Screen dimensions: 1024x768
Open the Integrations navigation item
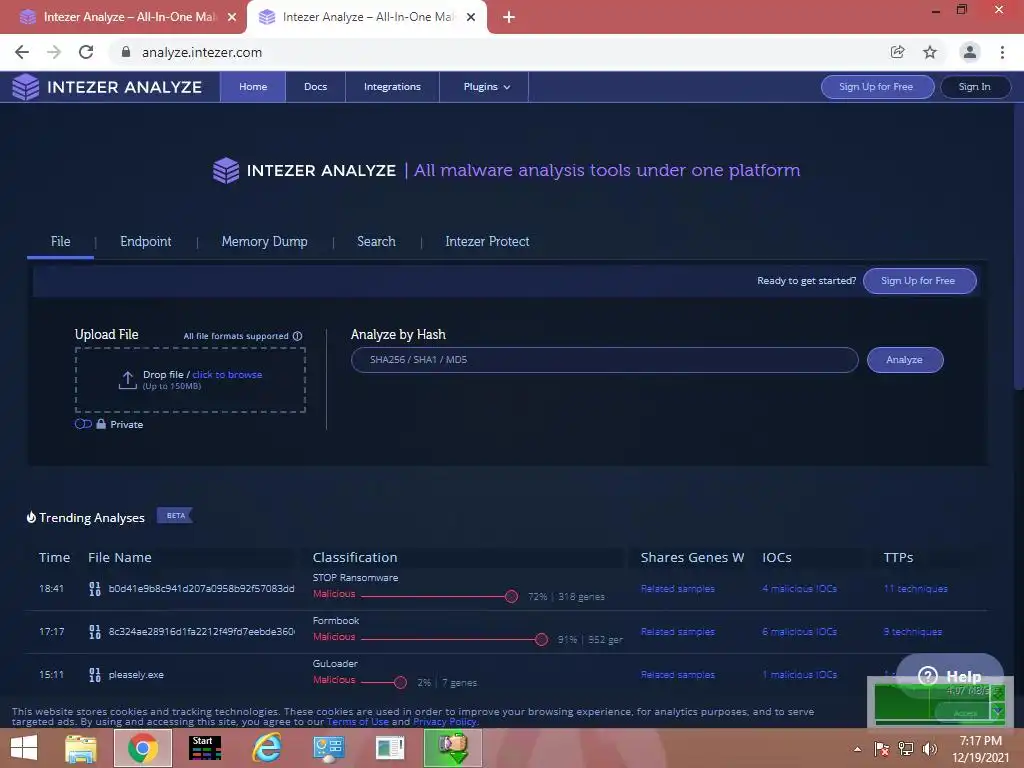(392, 87)
